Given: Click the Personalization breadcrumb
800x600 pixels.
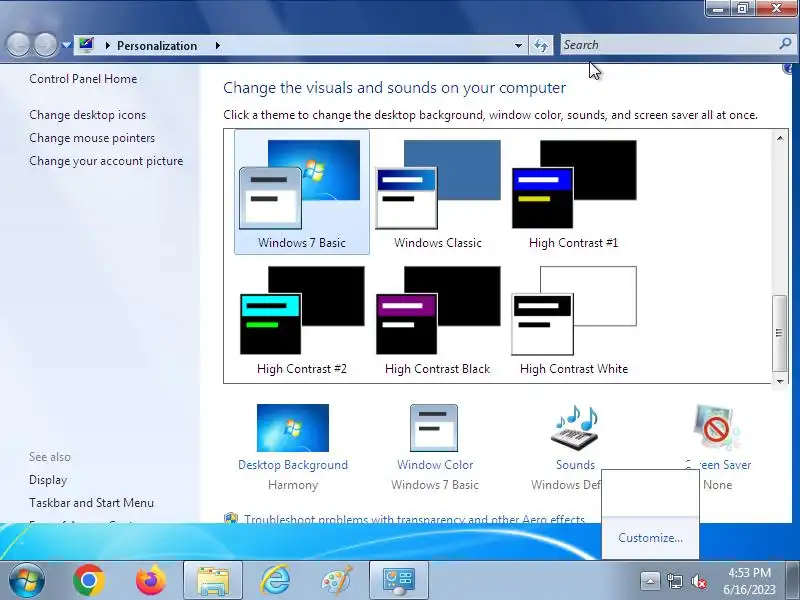Looking at the screenshot, I should 157,45.
